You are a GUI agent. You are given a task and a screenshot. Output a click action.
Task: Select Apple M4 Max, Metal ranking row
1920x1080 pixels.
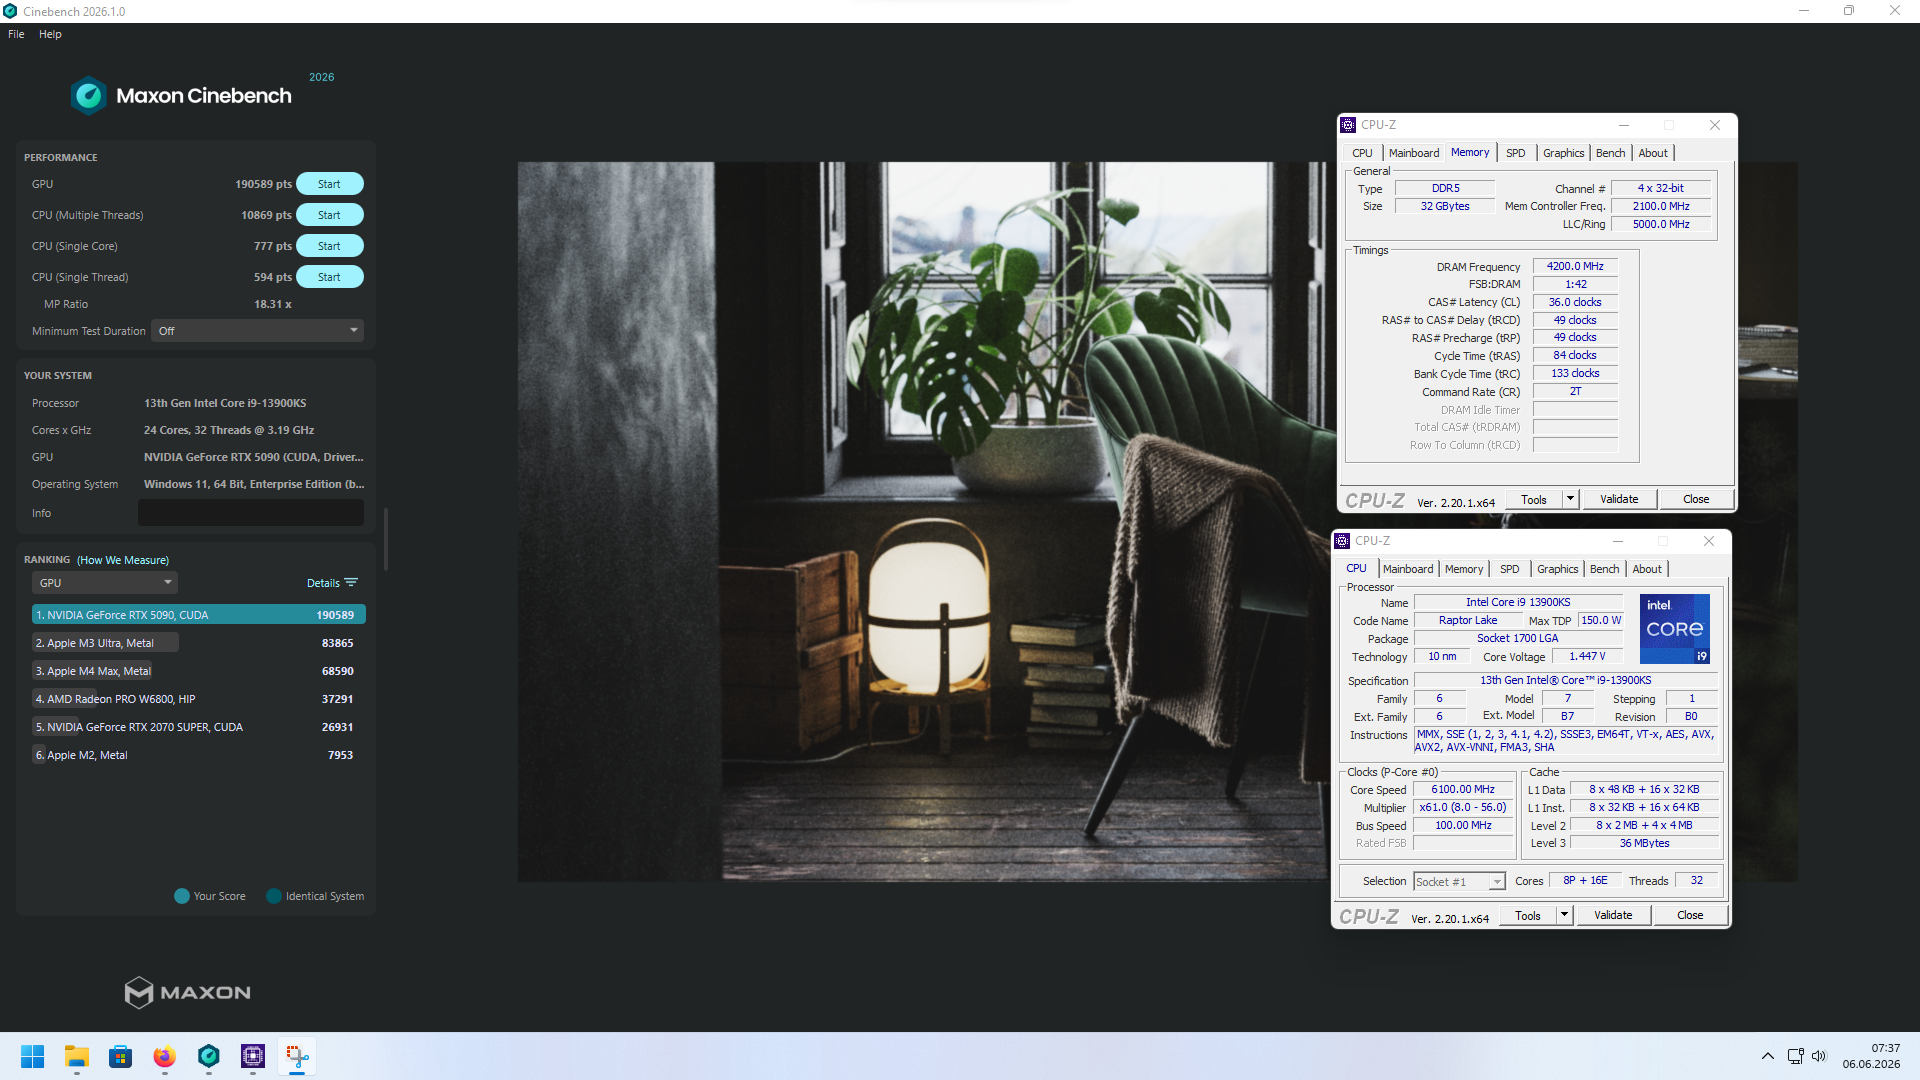tap(199, 671)
